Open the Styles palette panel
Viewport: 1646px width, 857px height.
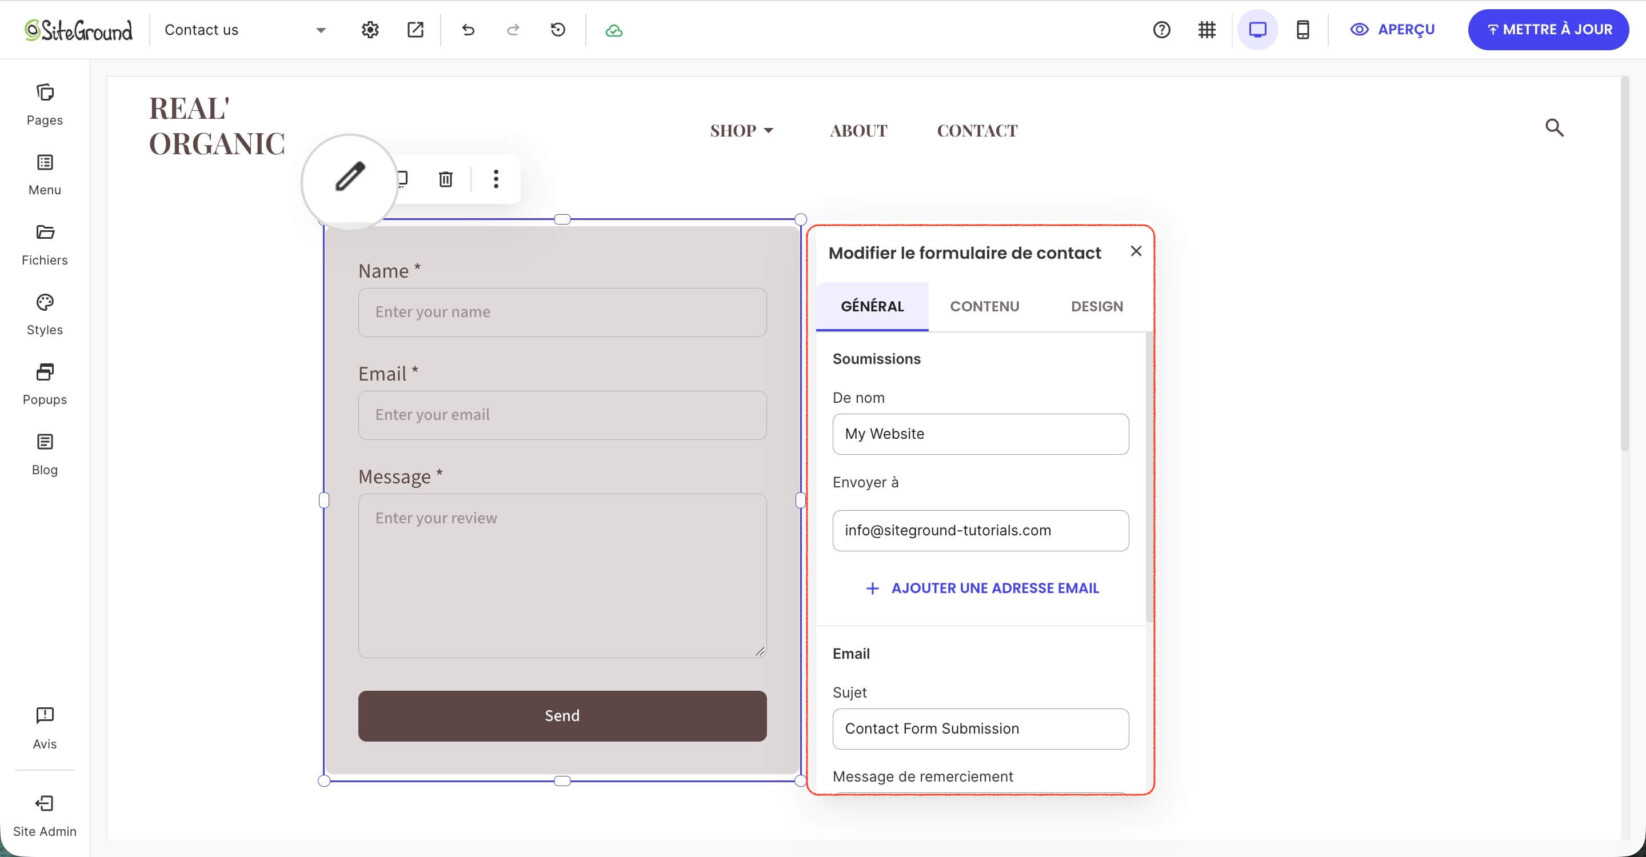pos(45,315)
